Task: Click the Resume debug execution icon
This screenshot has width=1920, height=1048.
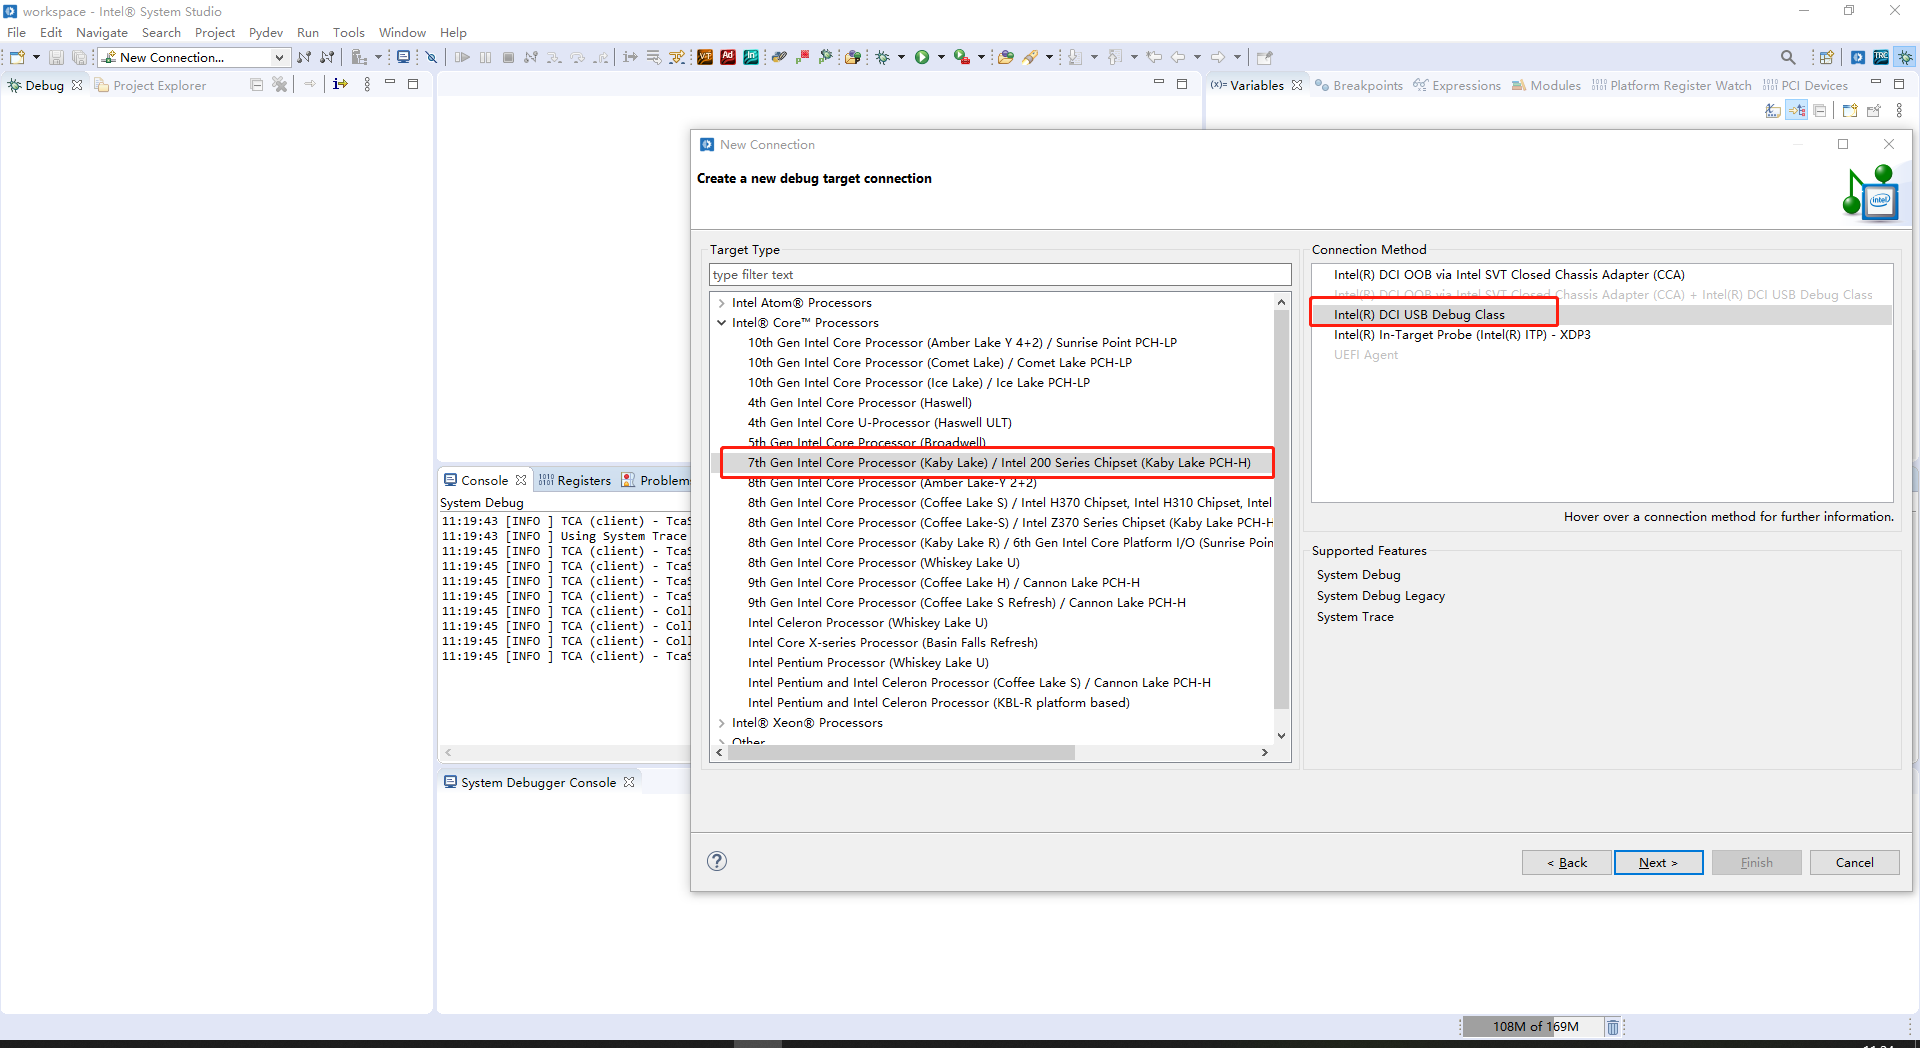Action: point(462,57)
